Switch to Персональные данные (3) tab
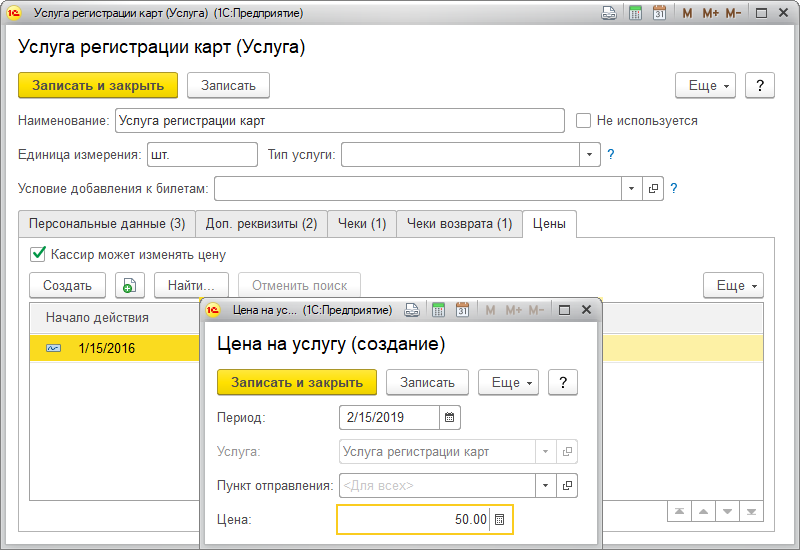 (x=106, y=224)
